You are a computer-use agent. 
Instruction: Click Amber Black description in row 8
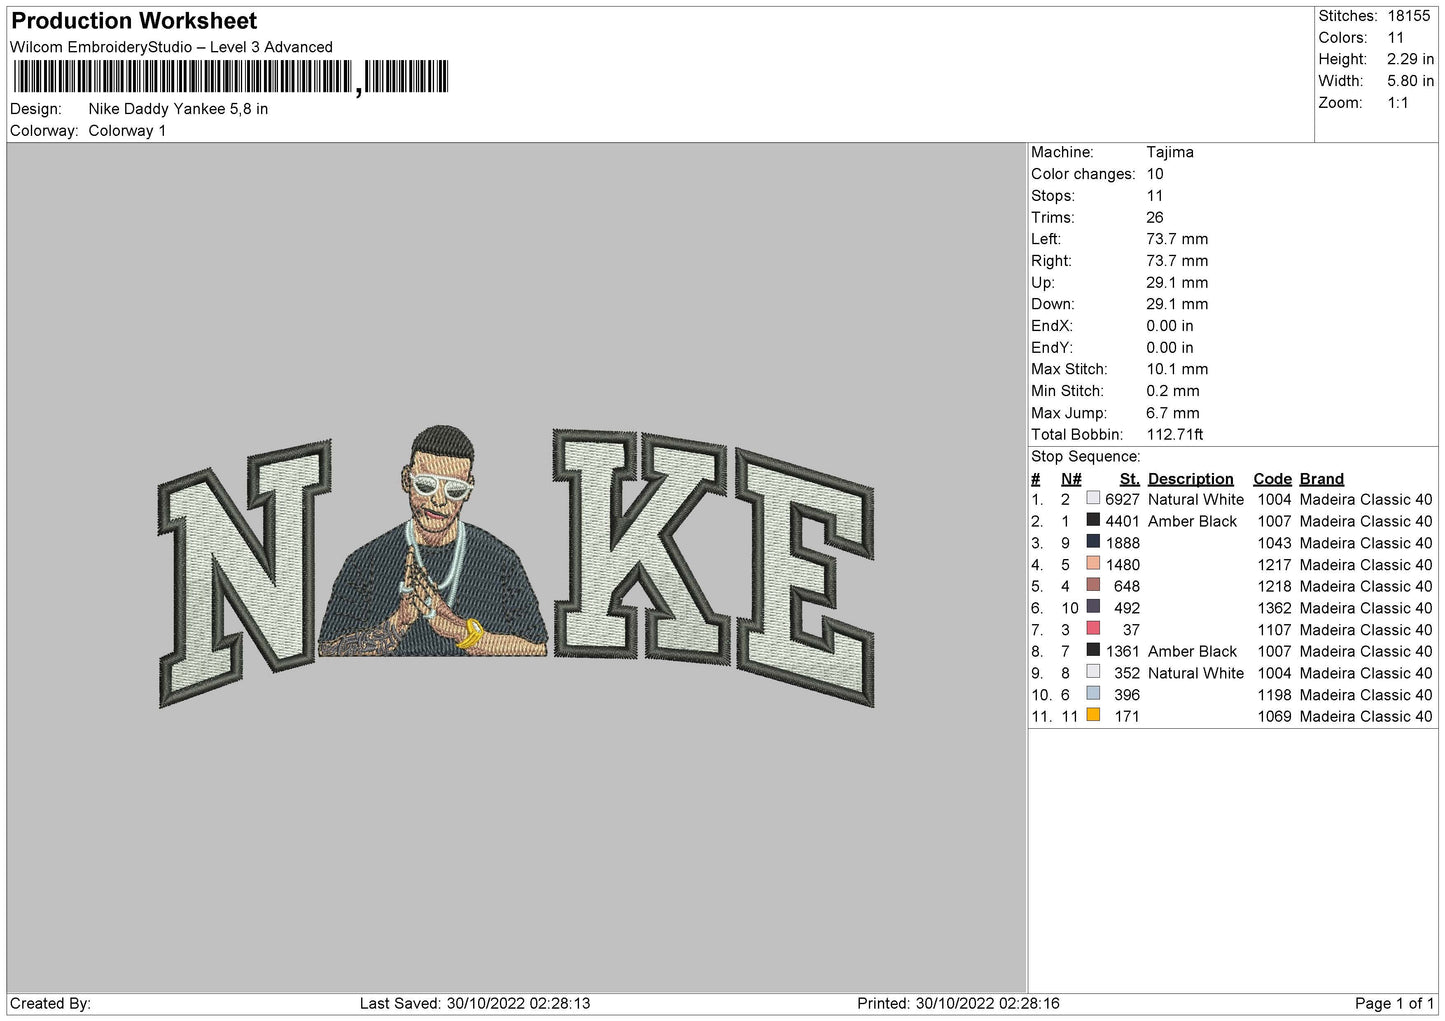point(1192,652)
